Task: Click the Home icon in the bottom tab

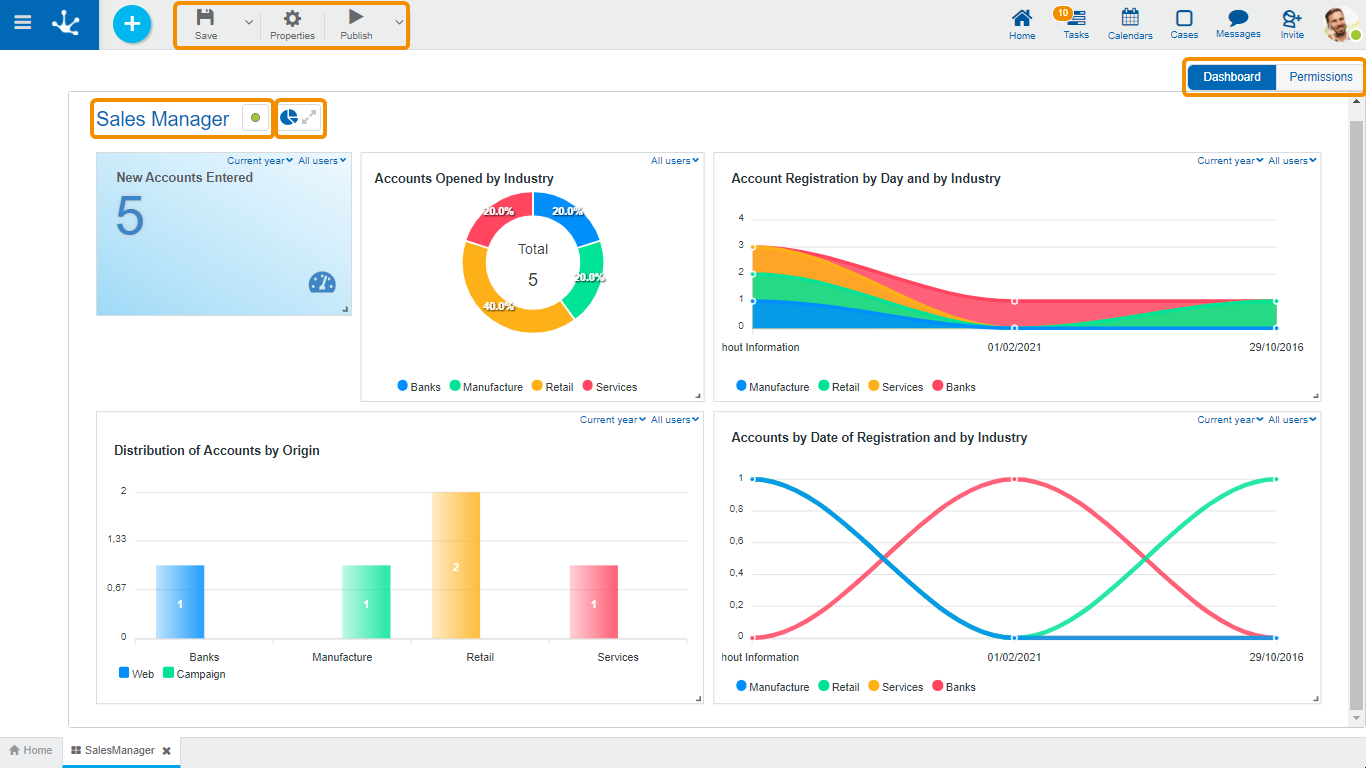Action: coord(15,750)
